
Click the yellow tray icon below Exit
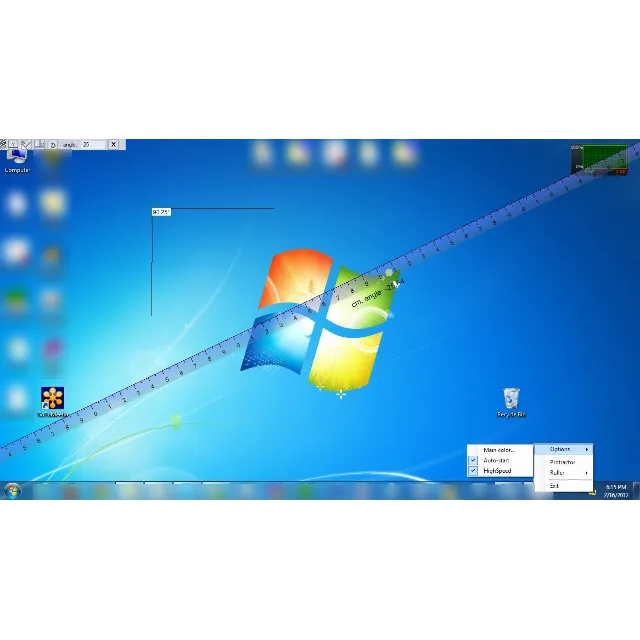click(x=592, y=493)
